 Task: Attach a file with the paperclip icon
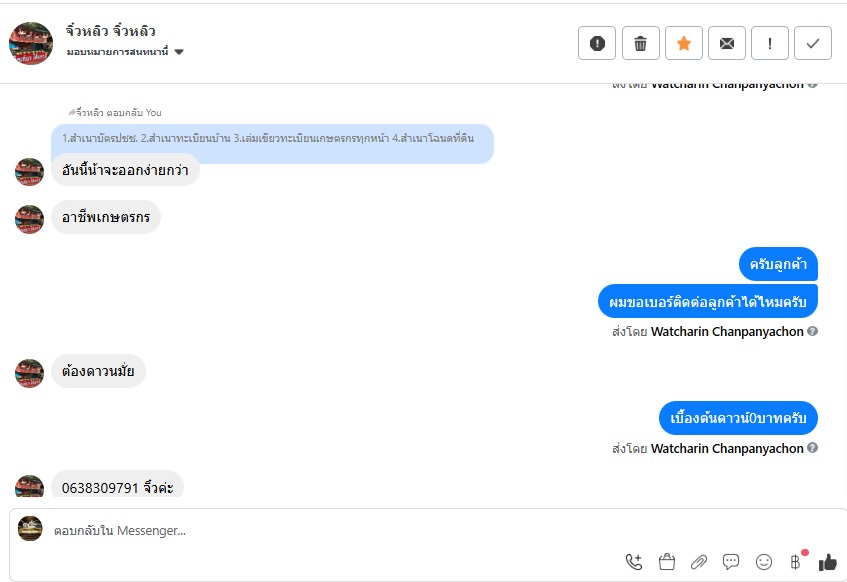pos(698,562)
